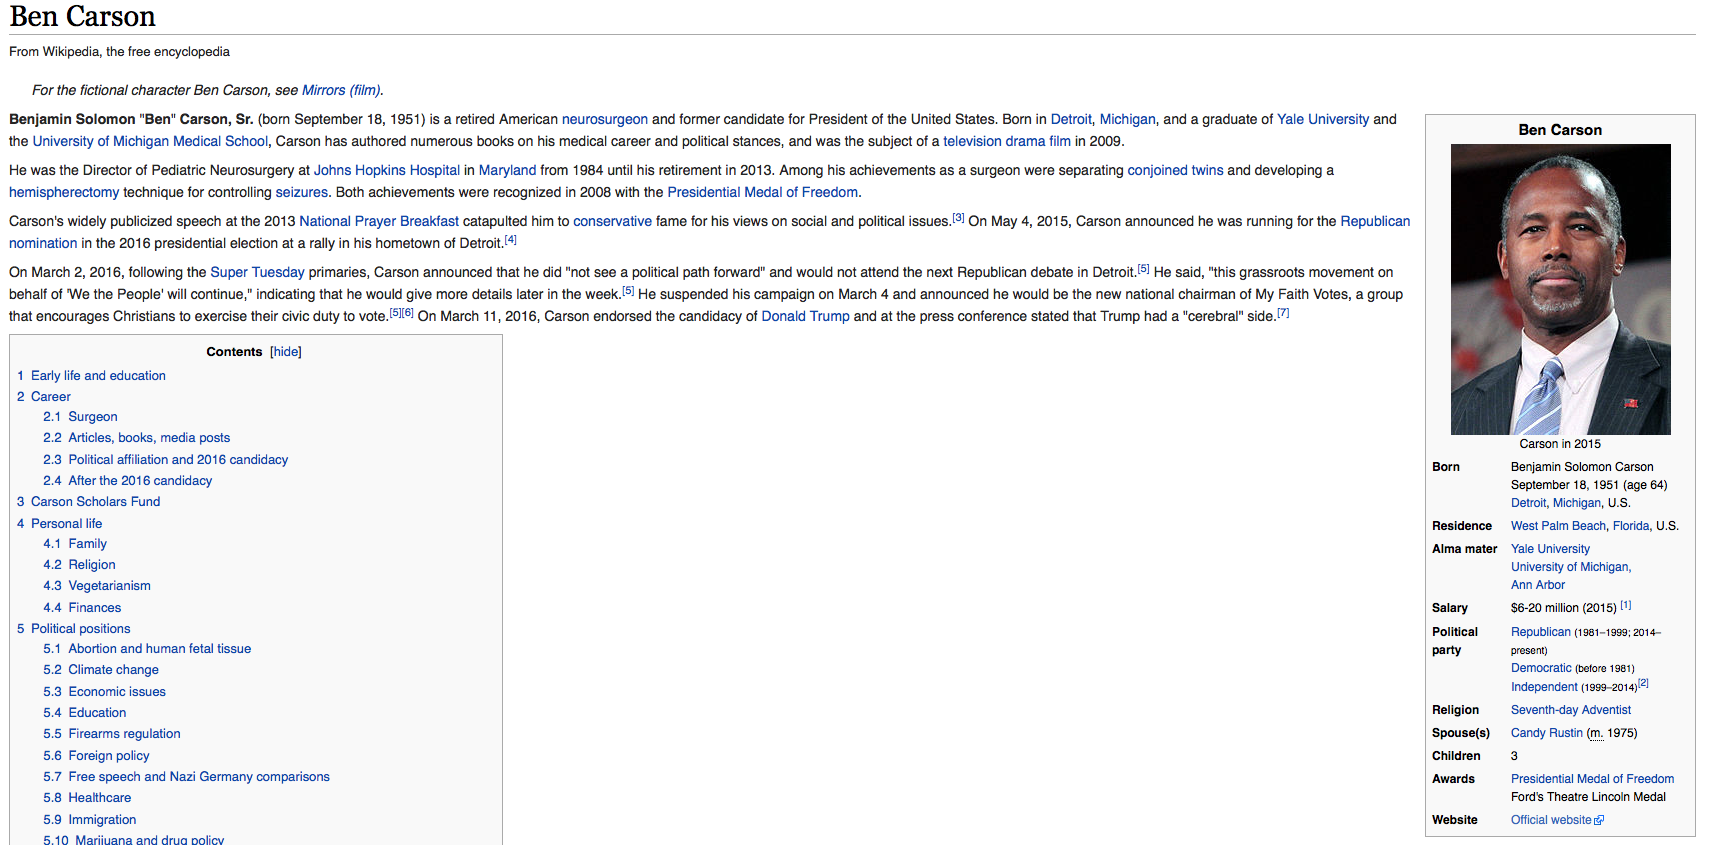Screen dimensions: 1709x845
Task: Jump to the Education subsection
Action: point(97,713)
